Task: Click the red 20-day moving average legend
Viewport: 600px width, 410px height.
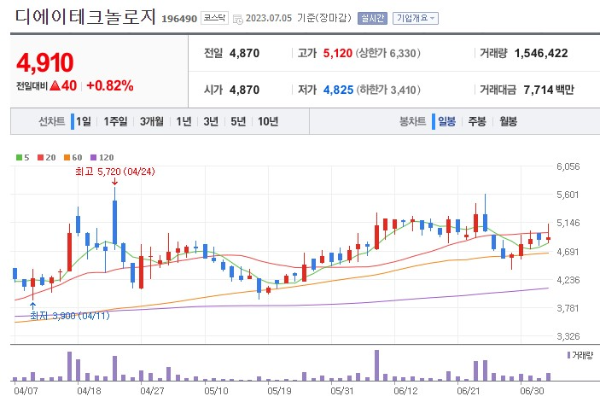Action: [x=47, y=157]
